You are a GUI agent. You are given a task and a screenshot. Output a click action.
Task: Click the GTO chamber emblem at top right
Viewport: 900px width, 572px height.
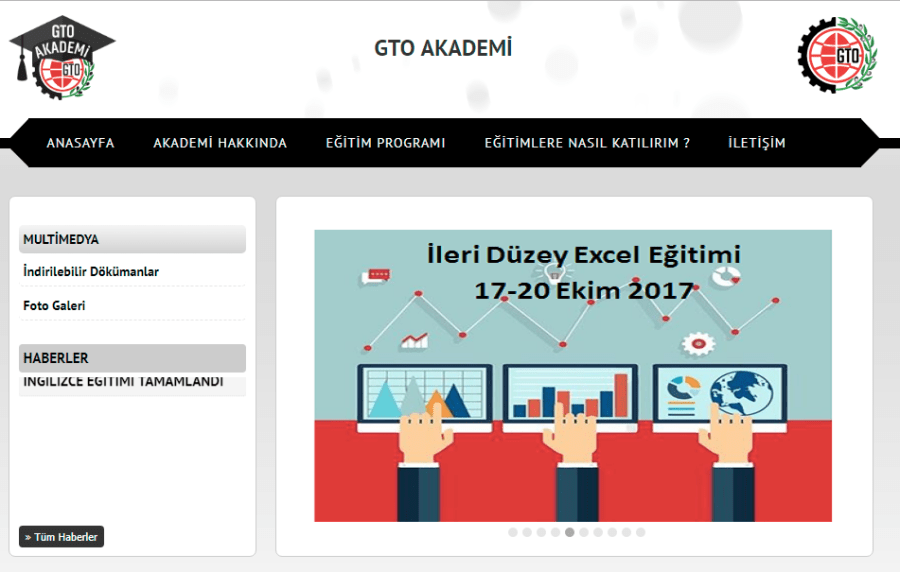(837, 55)
